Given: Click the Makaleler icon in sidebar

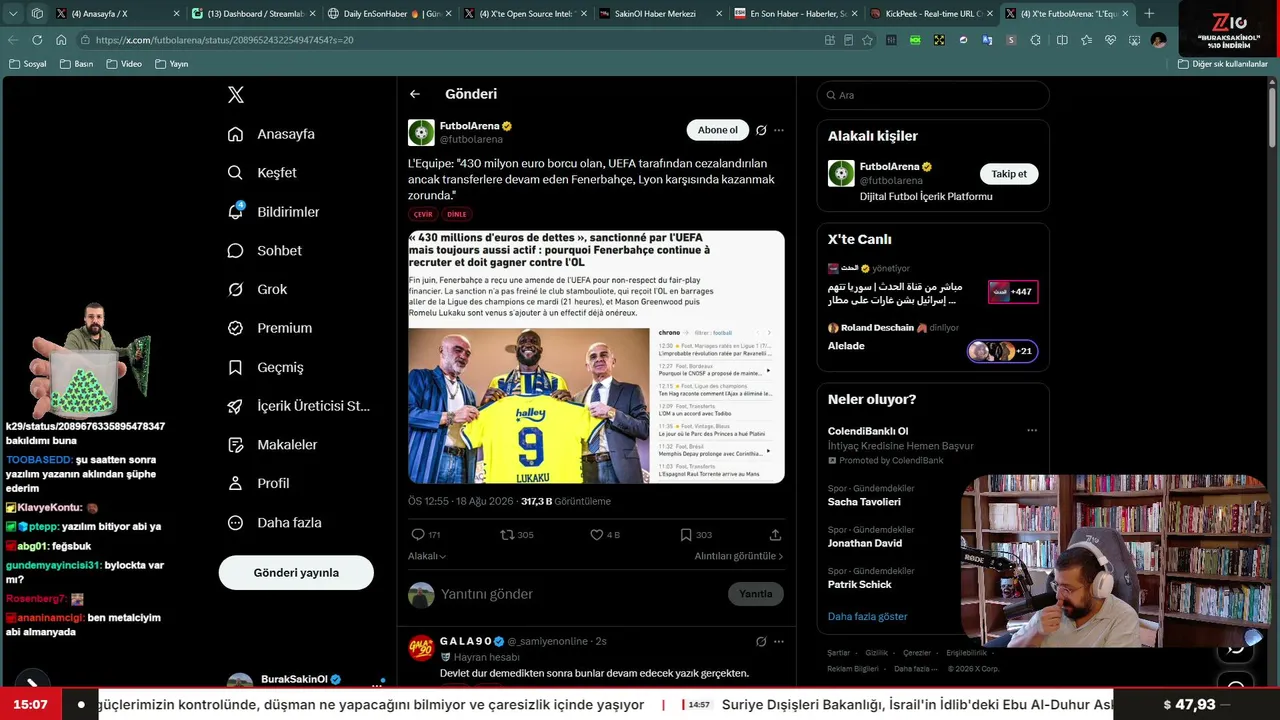Looking at the screenshot, I should (236, 445).
